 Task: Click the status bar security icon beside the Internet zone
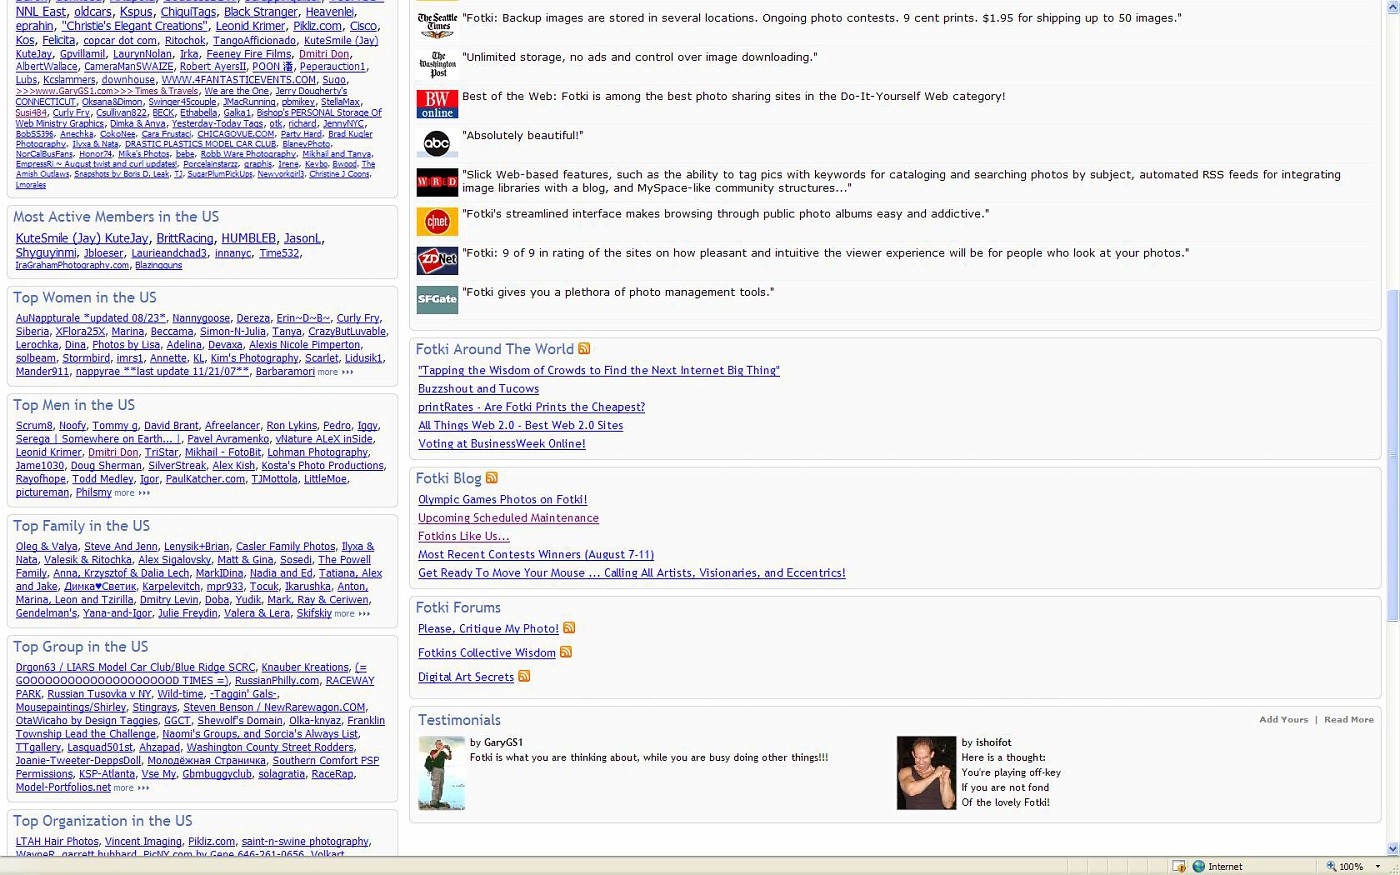coord(1179,866)
